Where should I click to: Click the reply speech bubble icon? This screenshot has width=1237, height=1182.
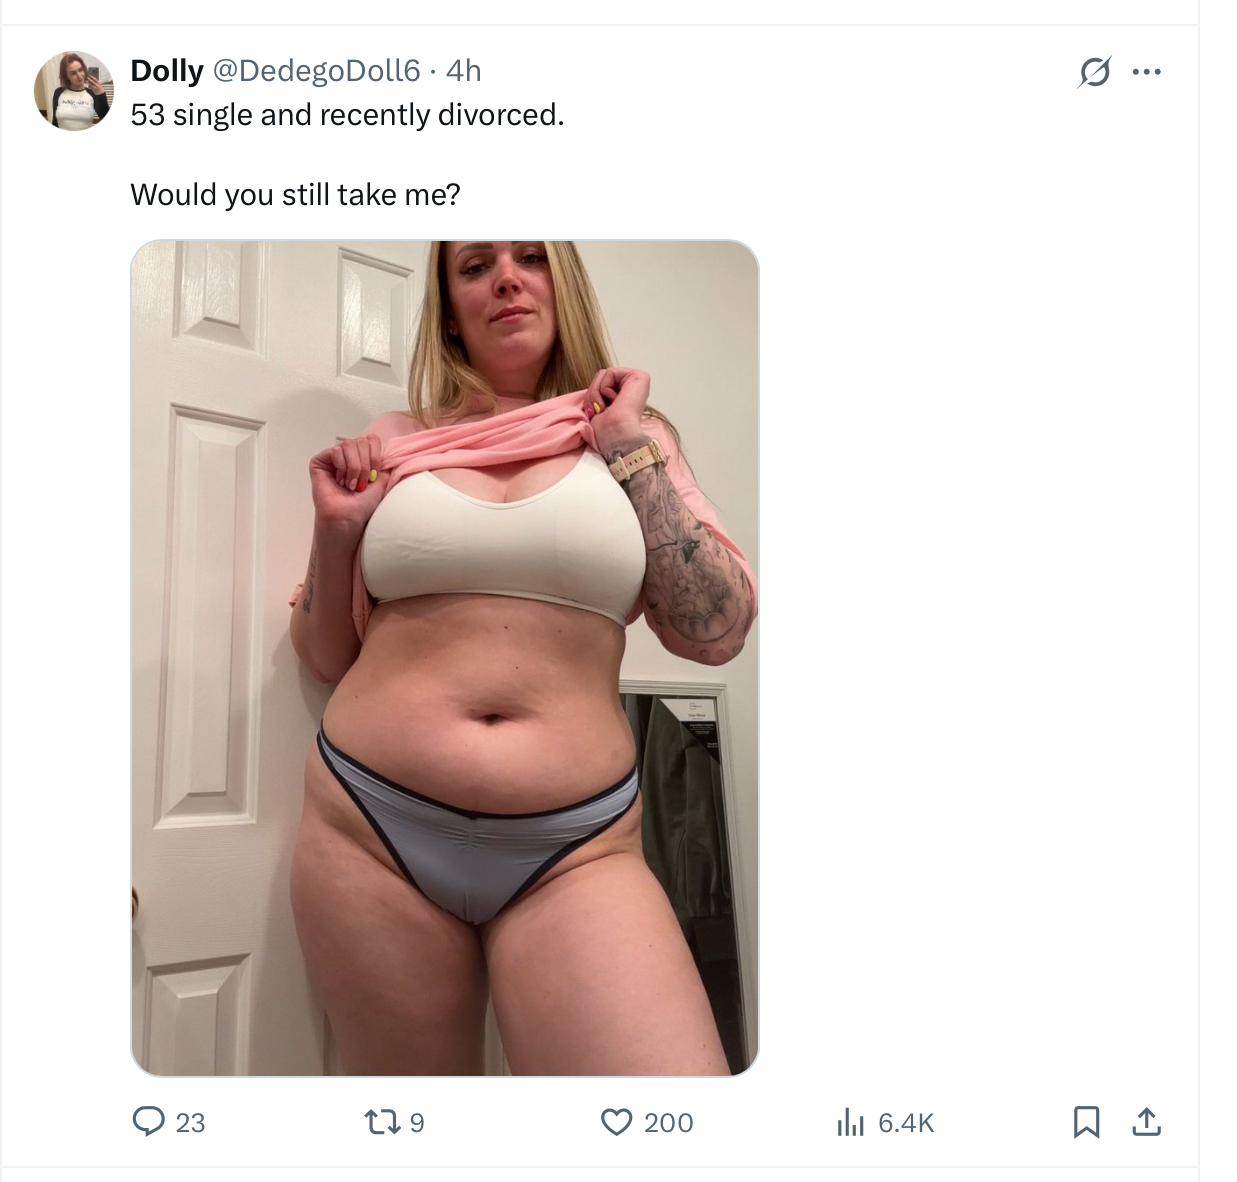pos(149,1122)
